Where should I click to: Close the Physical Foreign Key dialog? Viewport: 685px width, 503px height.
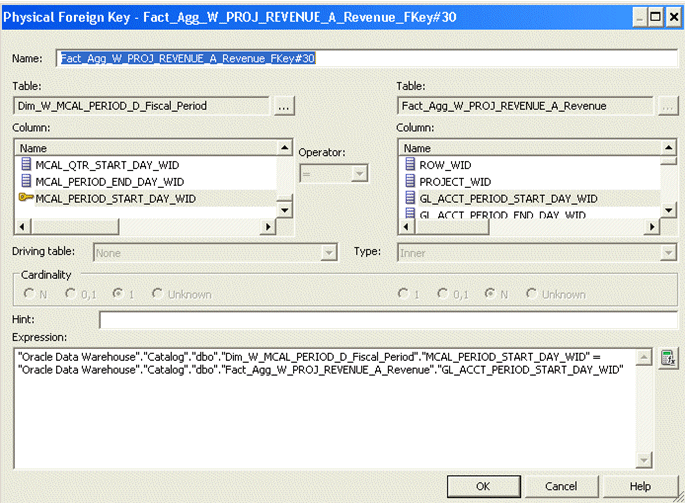(674, 17)
